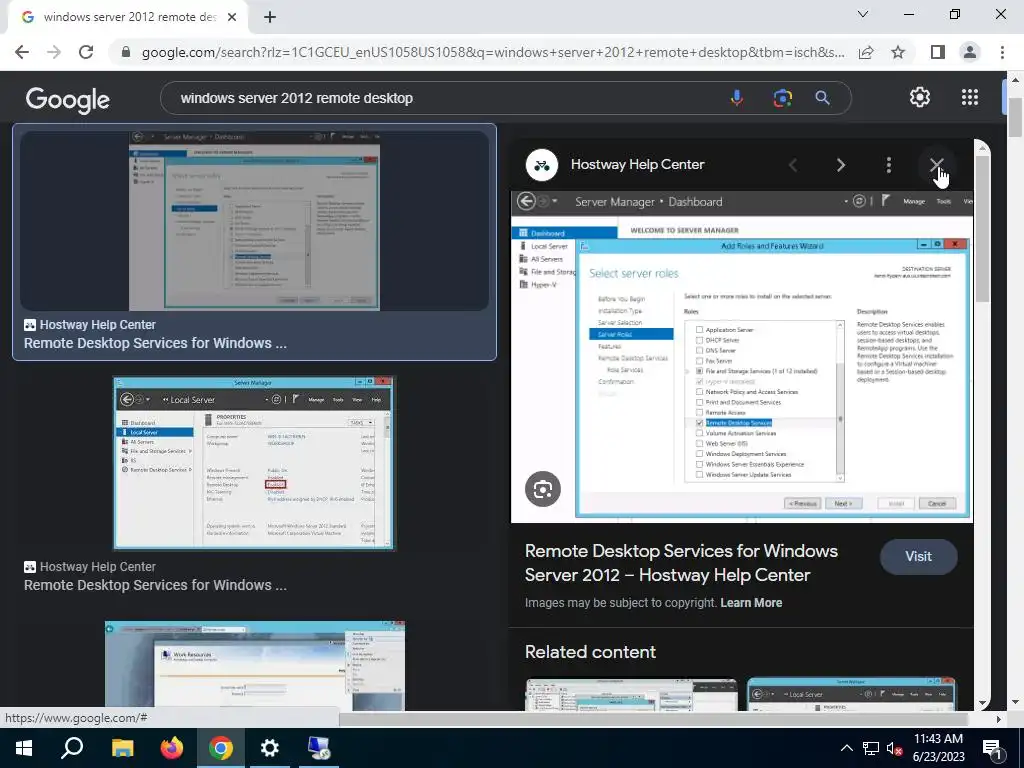
Task: Open the notification center icon
Action: click(993, 748)
